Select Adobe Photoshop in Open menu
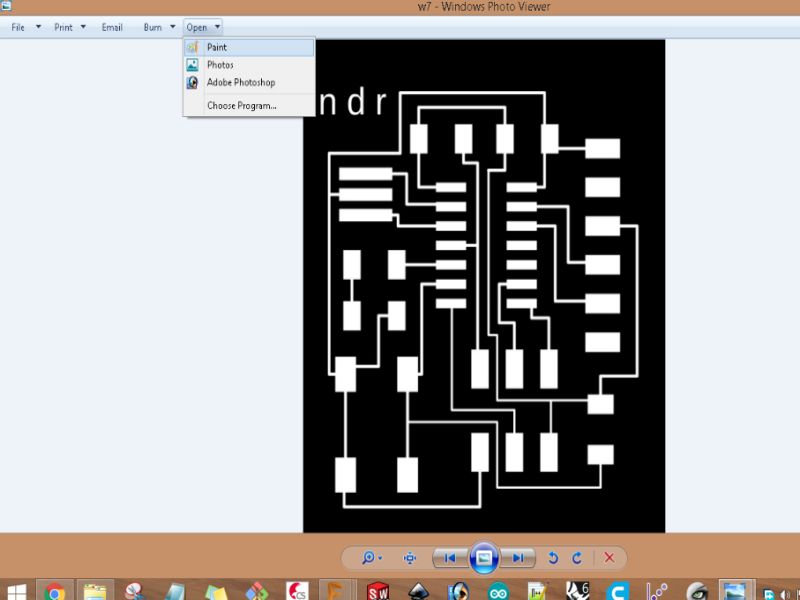This screenshot has height=600, width=800. click(249, 82)
